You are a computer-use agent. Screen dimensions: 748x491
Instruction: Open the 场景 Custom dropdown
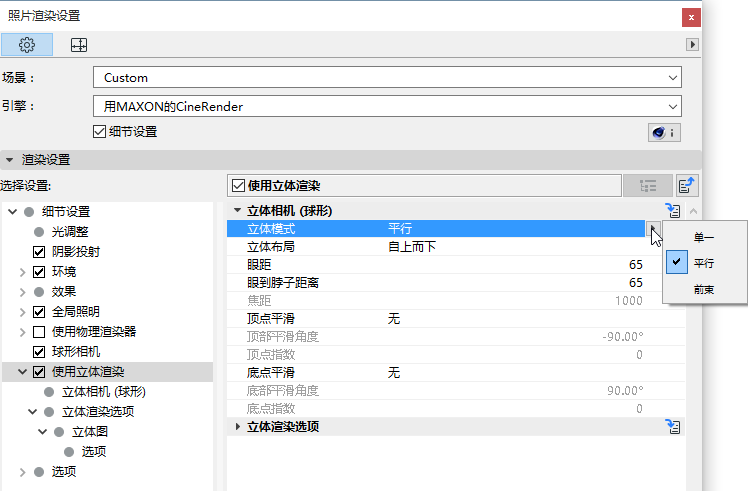(387, 77)
